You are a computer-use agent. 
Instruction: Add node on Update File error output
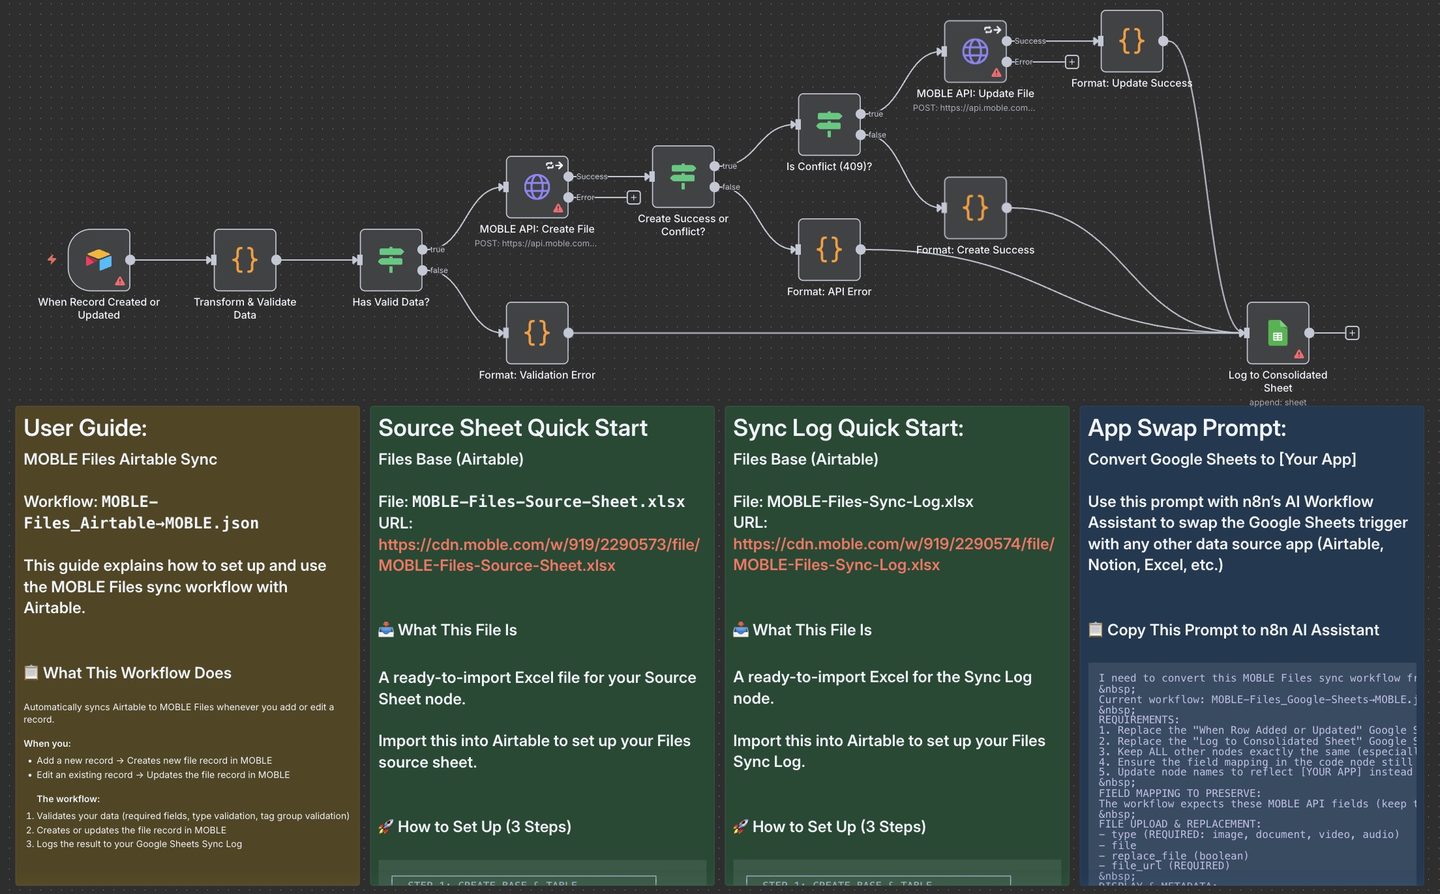[x=1071, y=62]
